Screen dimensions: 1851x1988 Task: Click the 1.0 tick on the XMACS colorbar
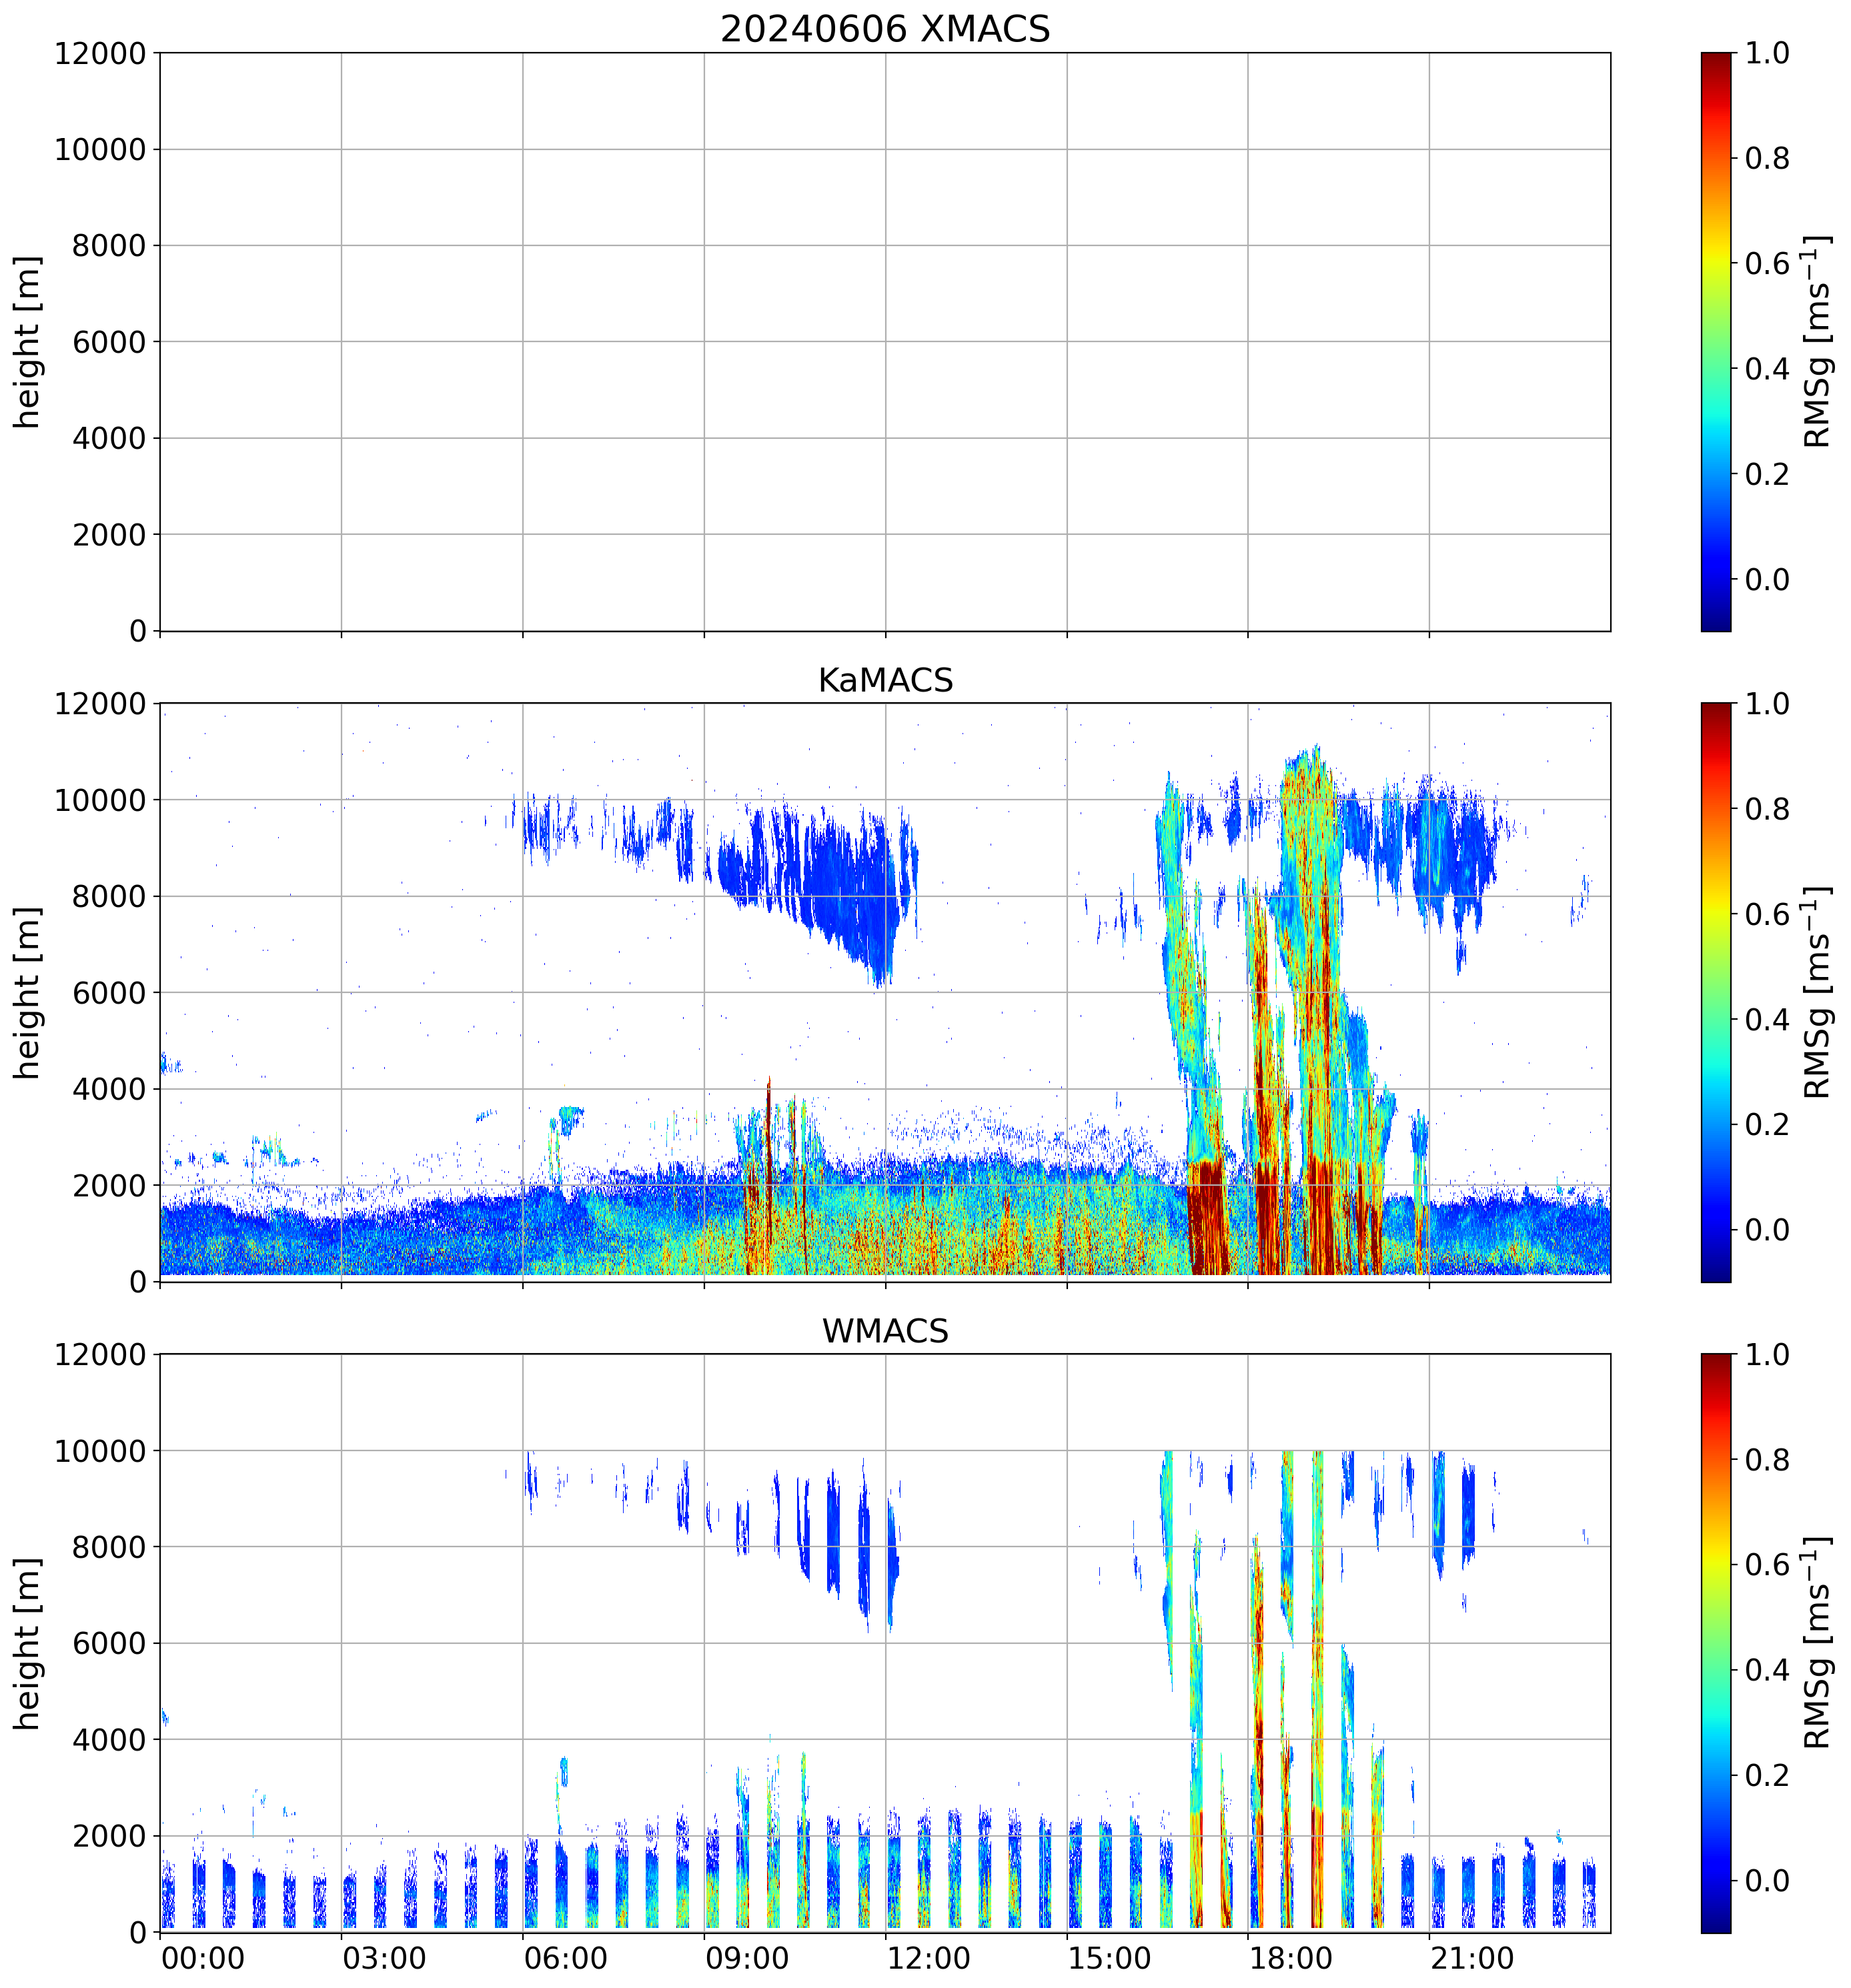[x=1767, y=53]
